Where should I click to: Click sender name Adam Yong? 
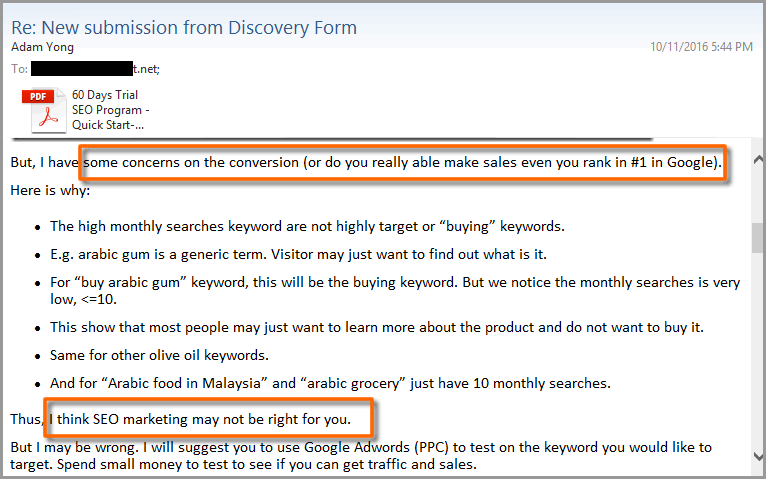pyautogui.click(x=43, y=47)
